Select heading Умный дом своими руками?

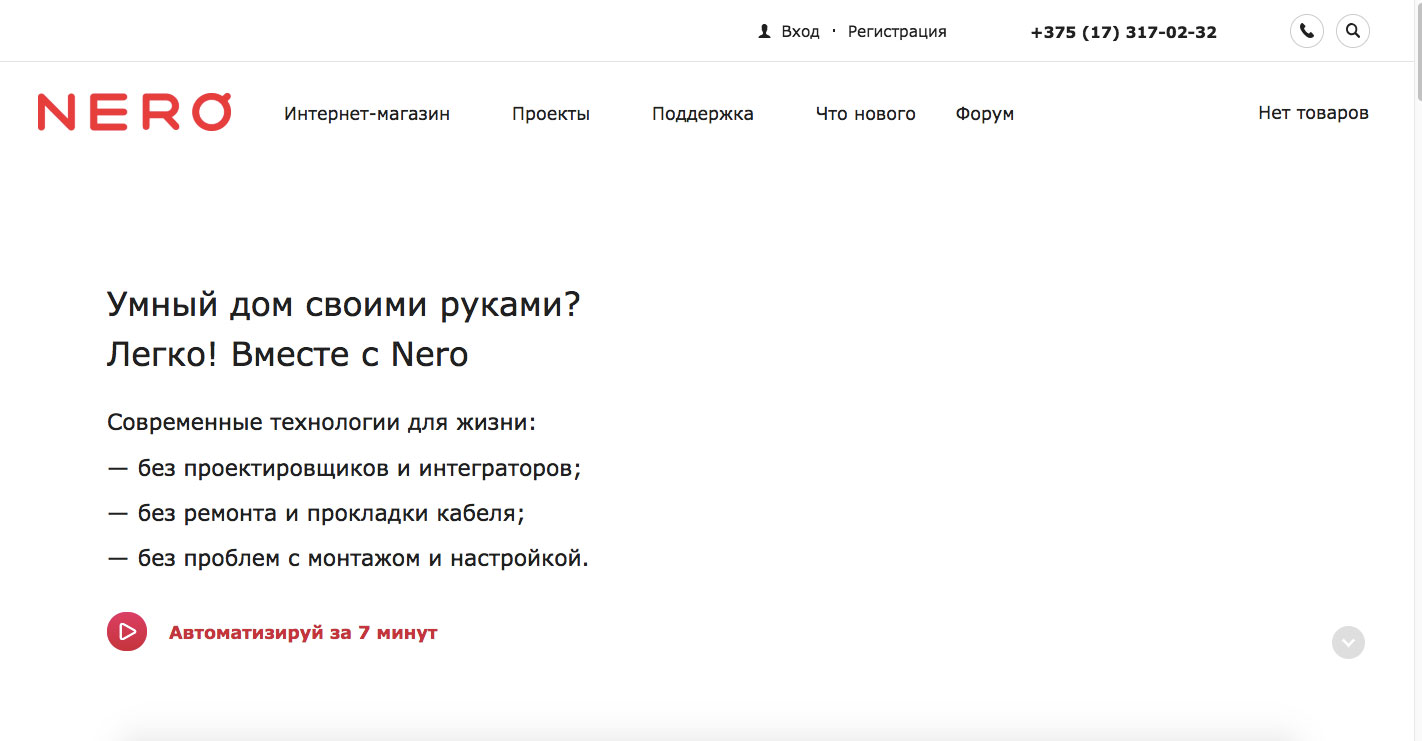click(x=344, y=304)
